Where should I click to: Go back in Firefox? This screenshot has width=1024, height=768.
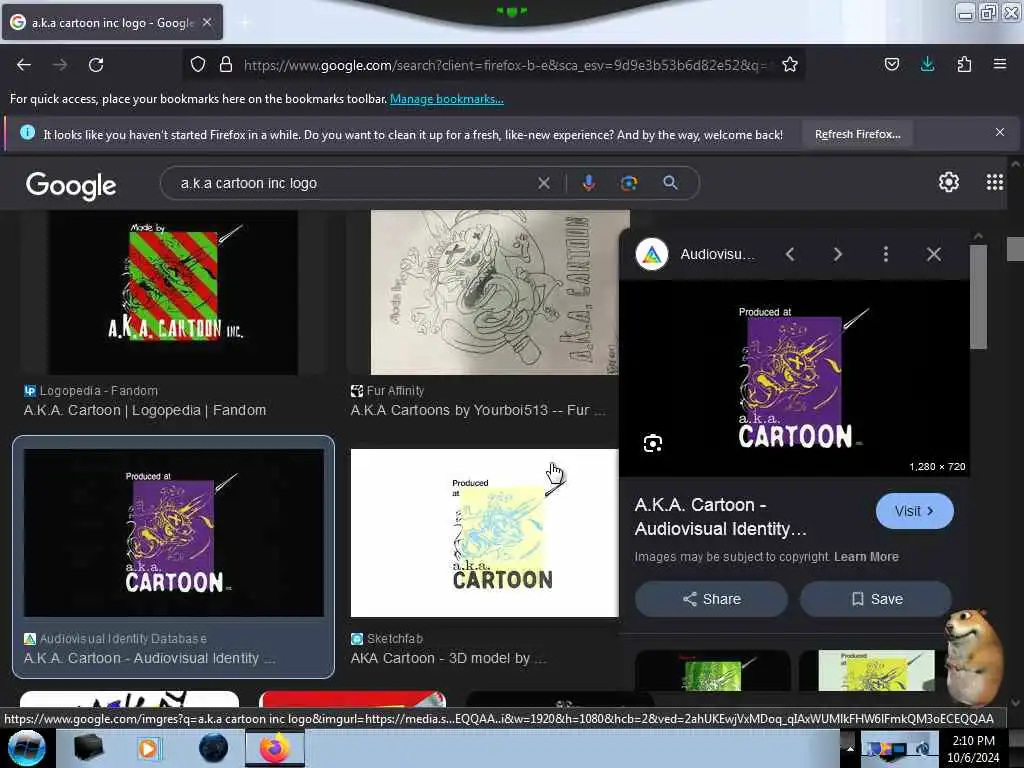click(24, 65)
